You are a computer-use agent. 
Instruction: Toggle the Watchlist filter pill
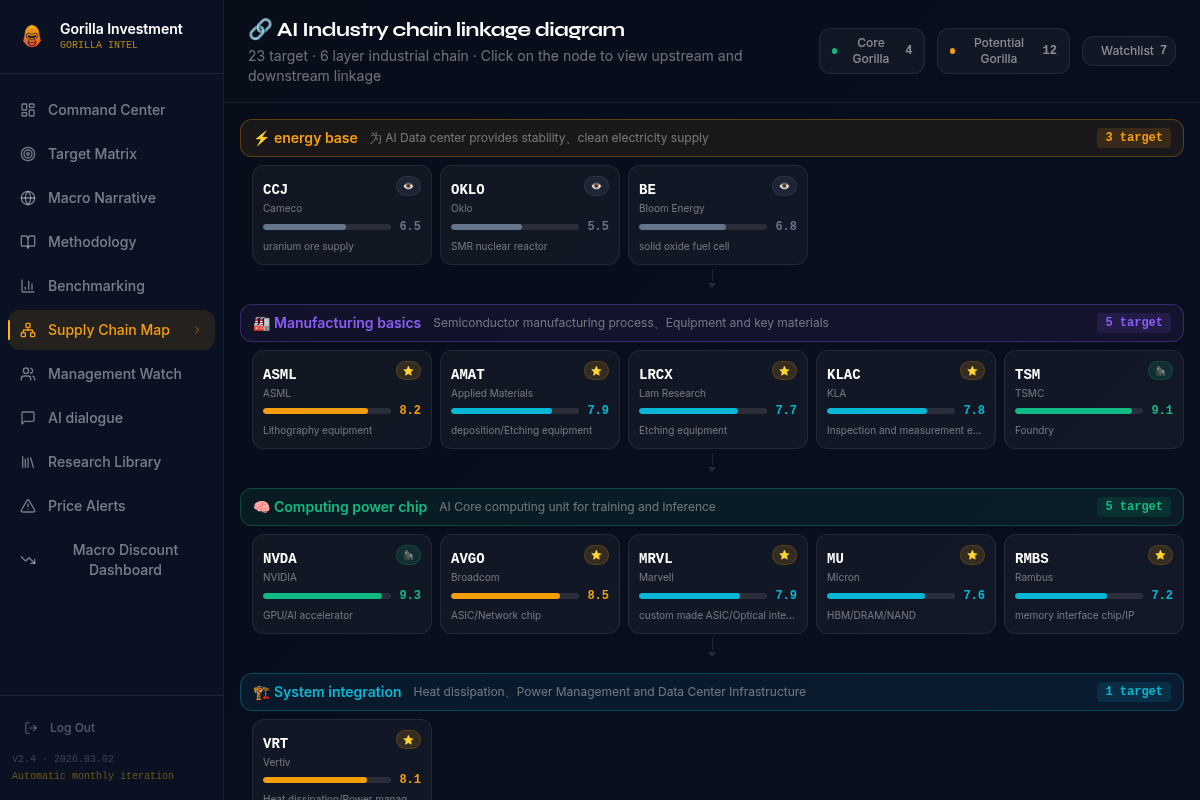[x=1129, y=51]
